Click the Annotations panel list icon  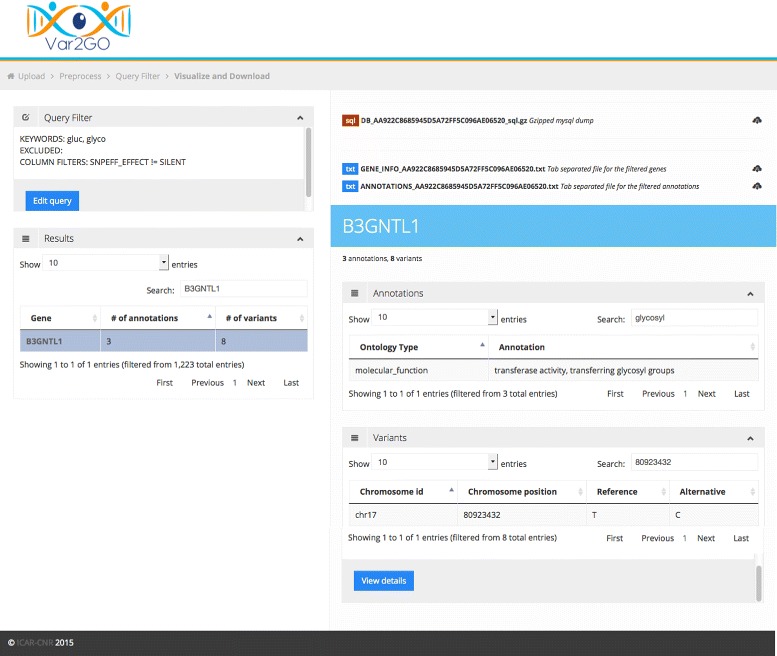pyautogui.click(x=354, y=293)
